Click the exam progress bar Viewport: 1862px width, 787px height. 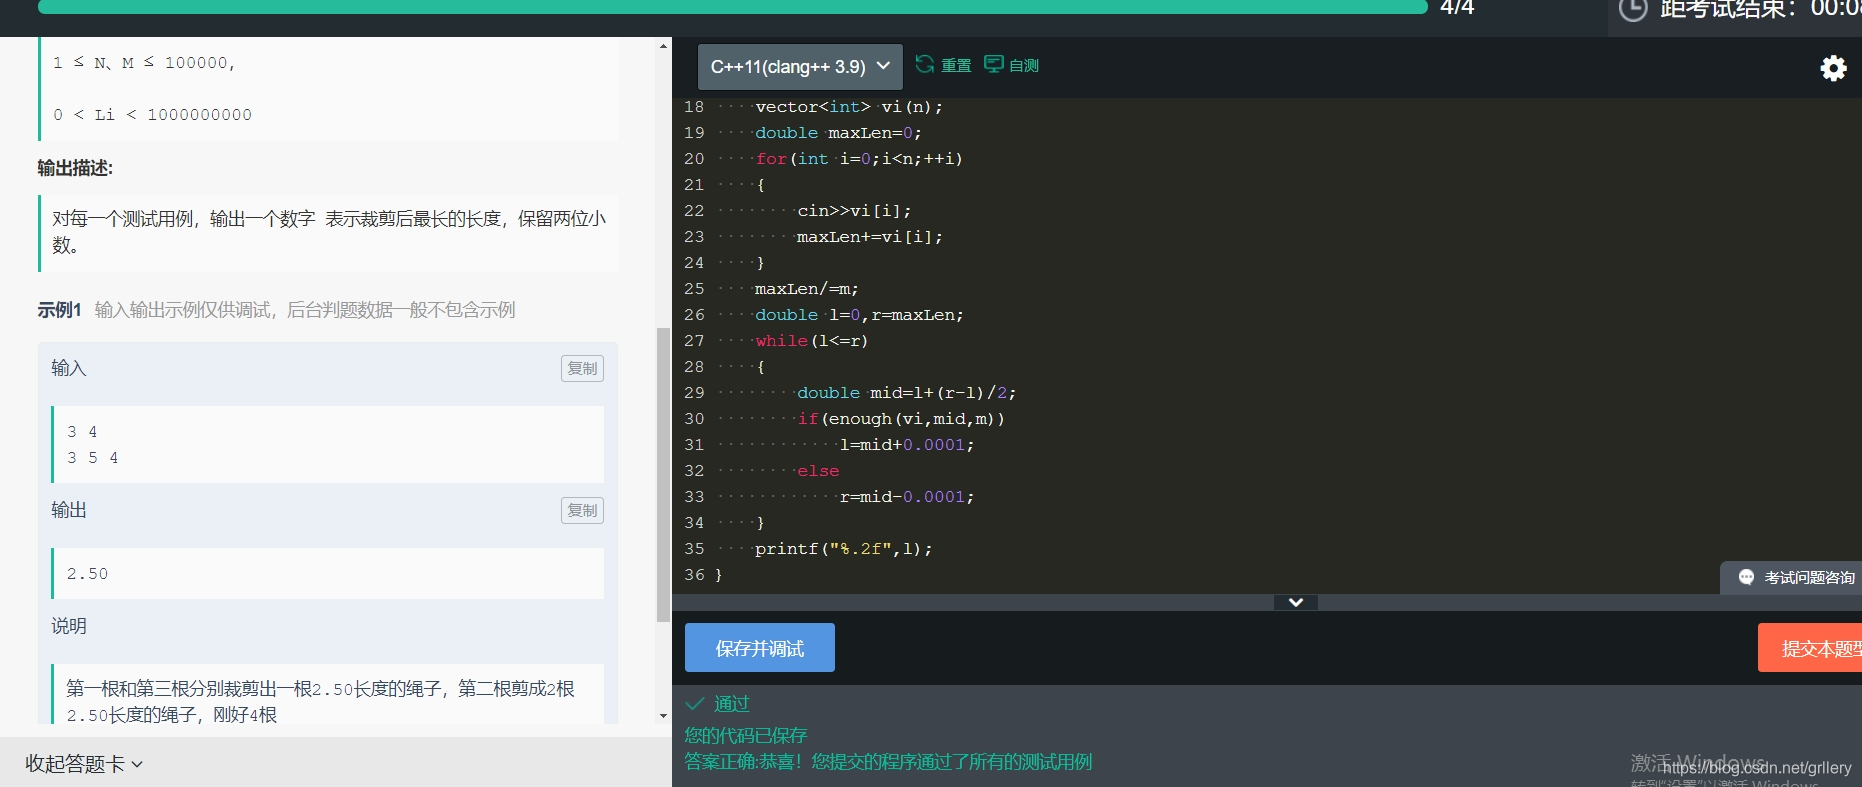click(x=732, y=6)
